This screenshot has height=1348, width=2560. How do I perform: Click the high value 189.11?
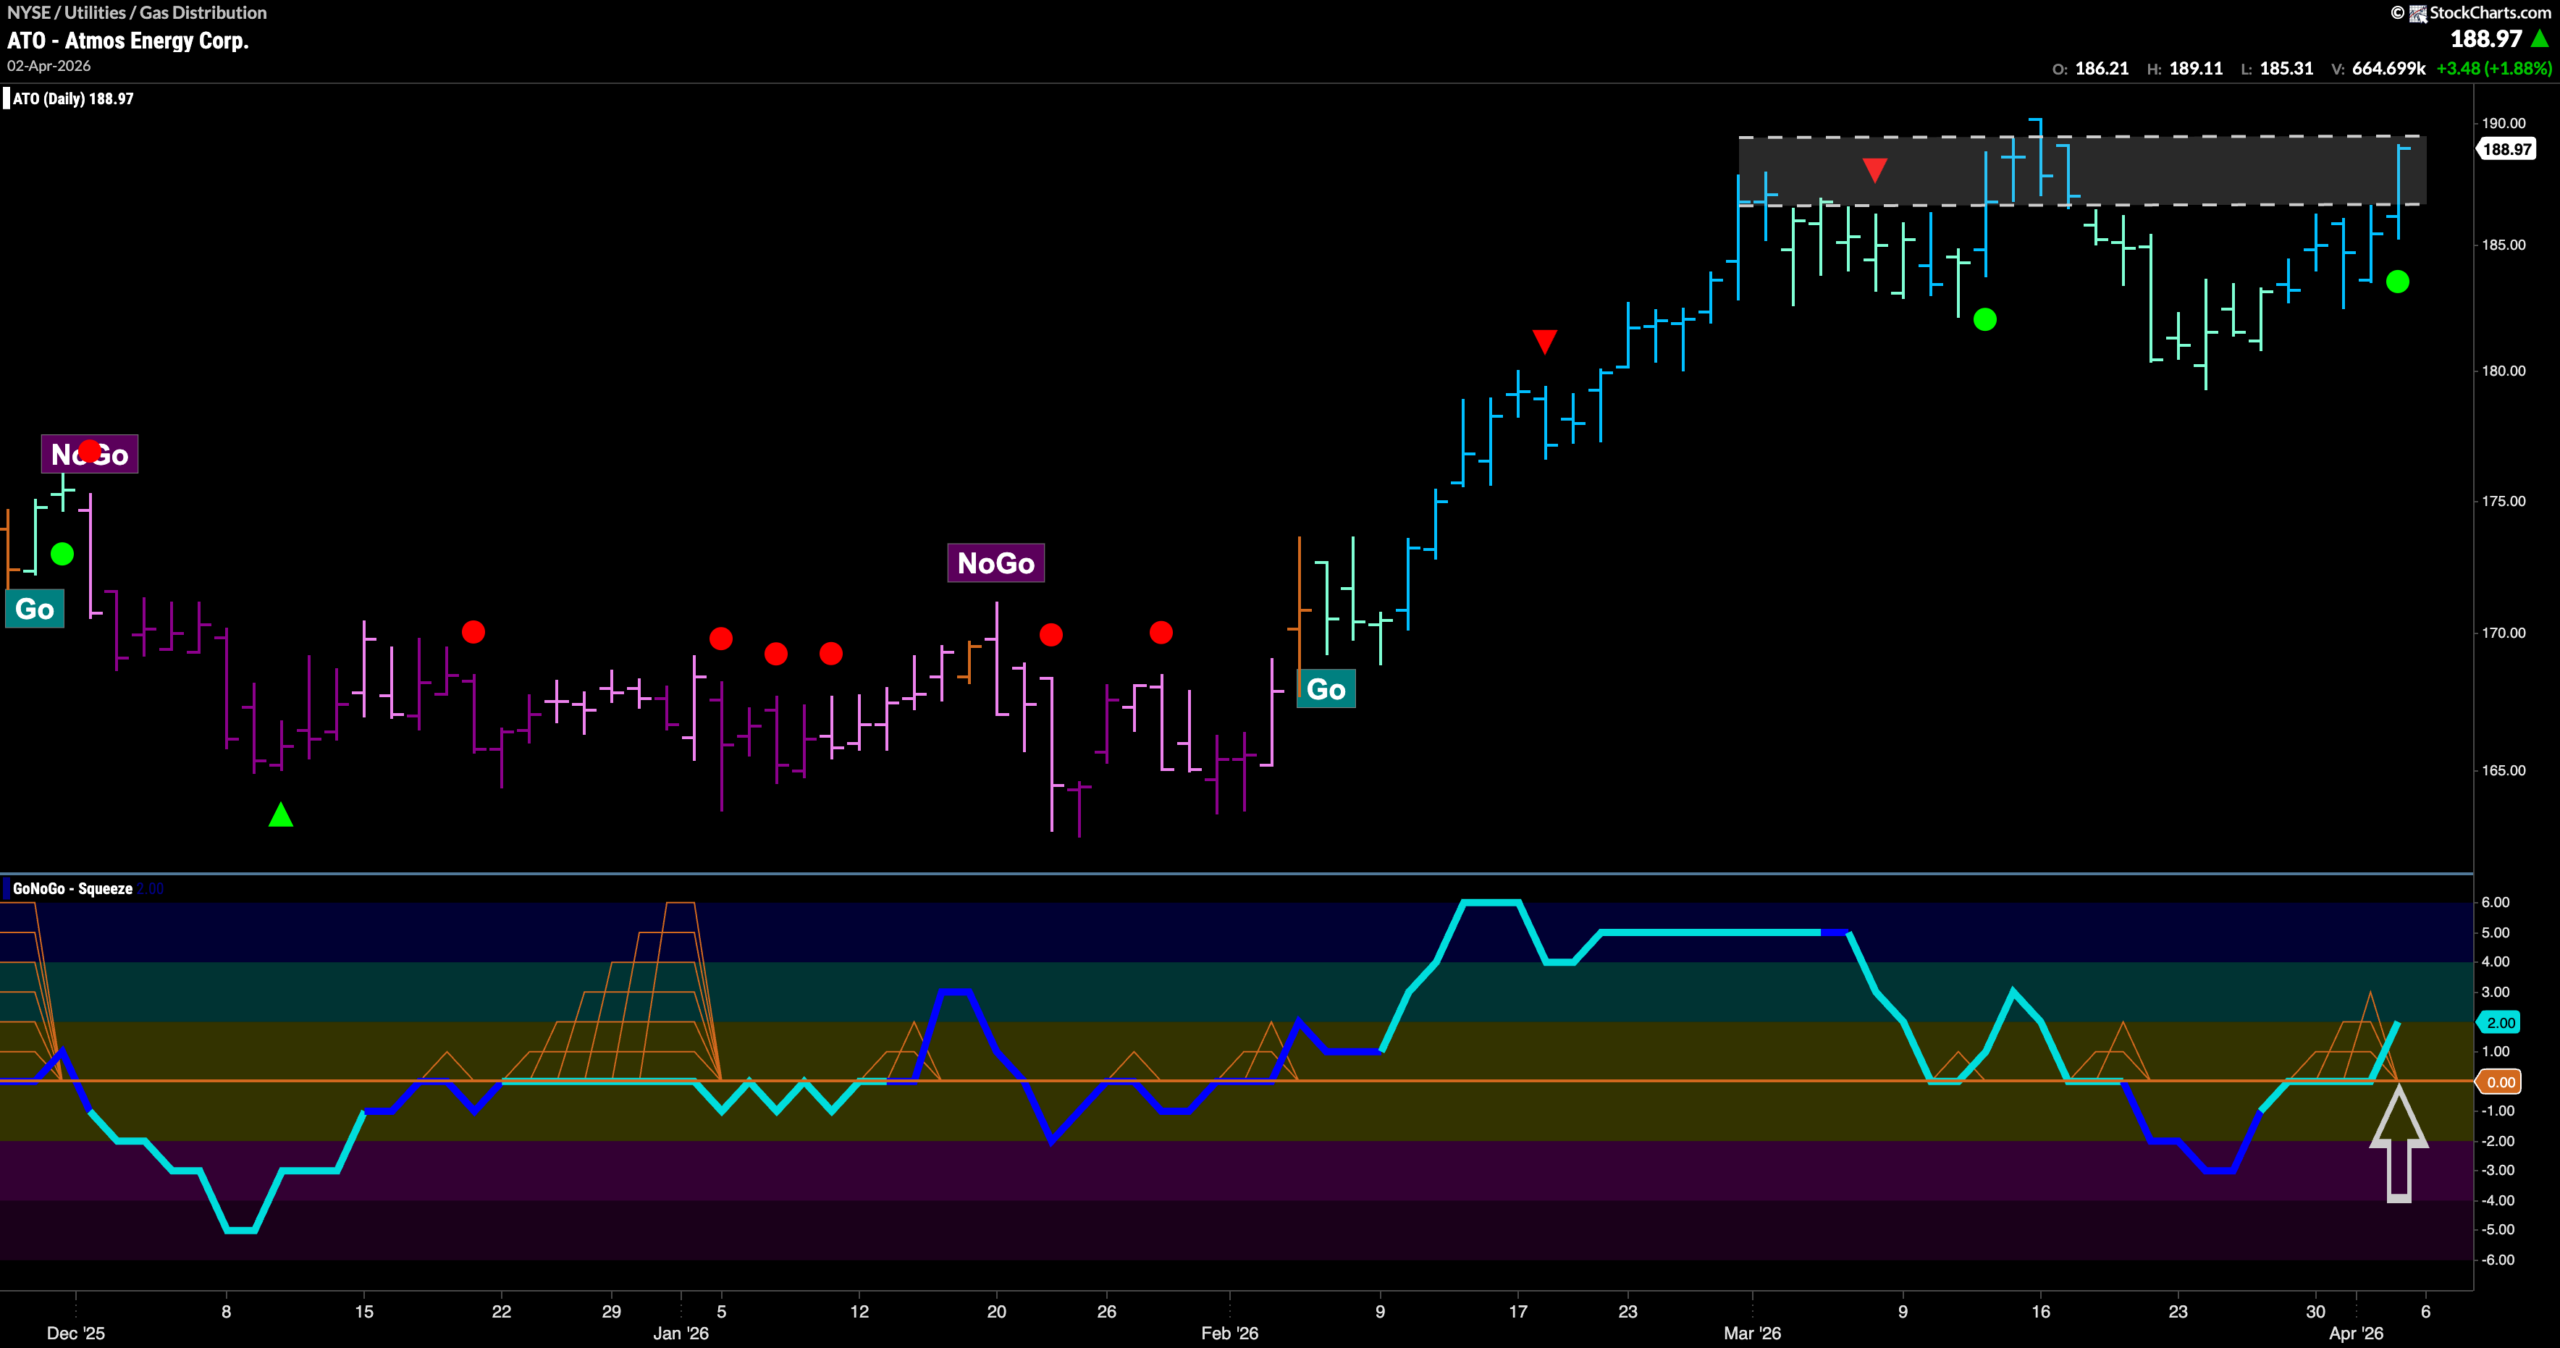coord(2196,69)
